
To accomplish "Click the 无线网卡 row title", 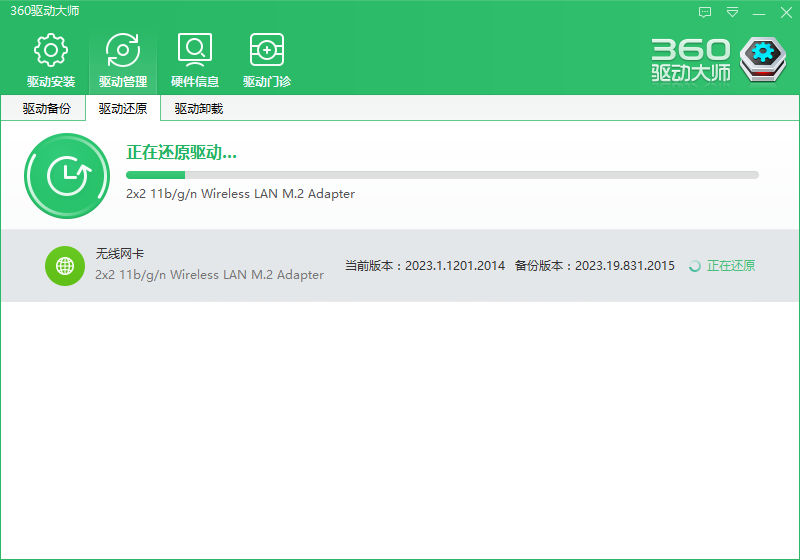I will click(x=120, y=253).
